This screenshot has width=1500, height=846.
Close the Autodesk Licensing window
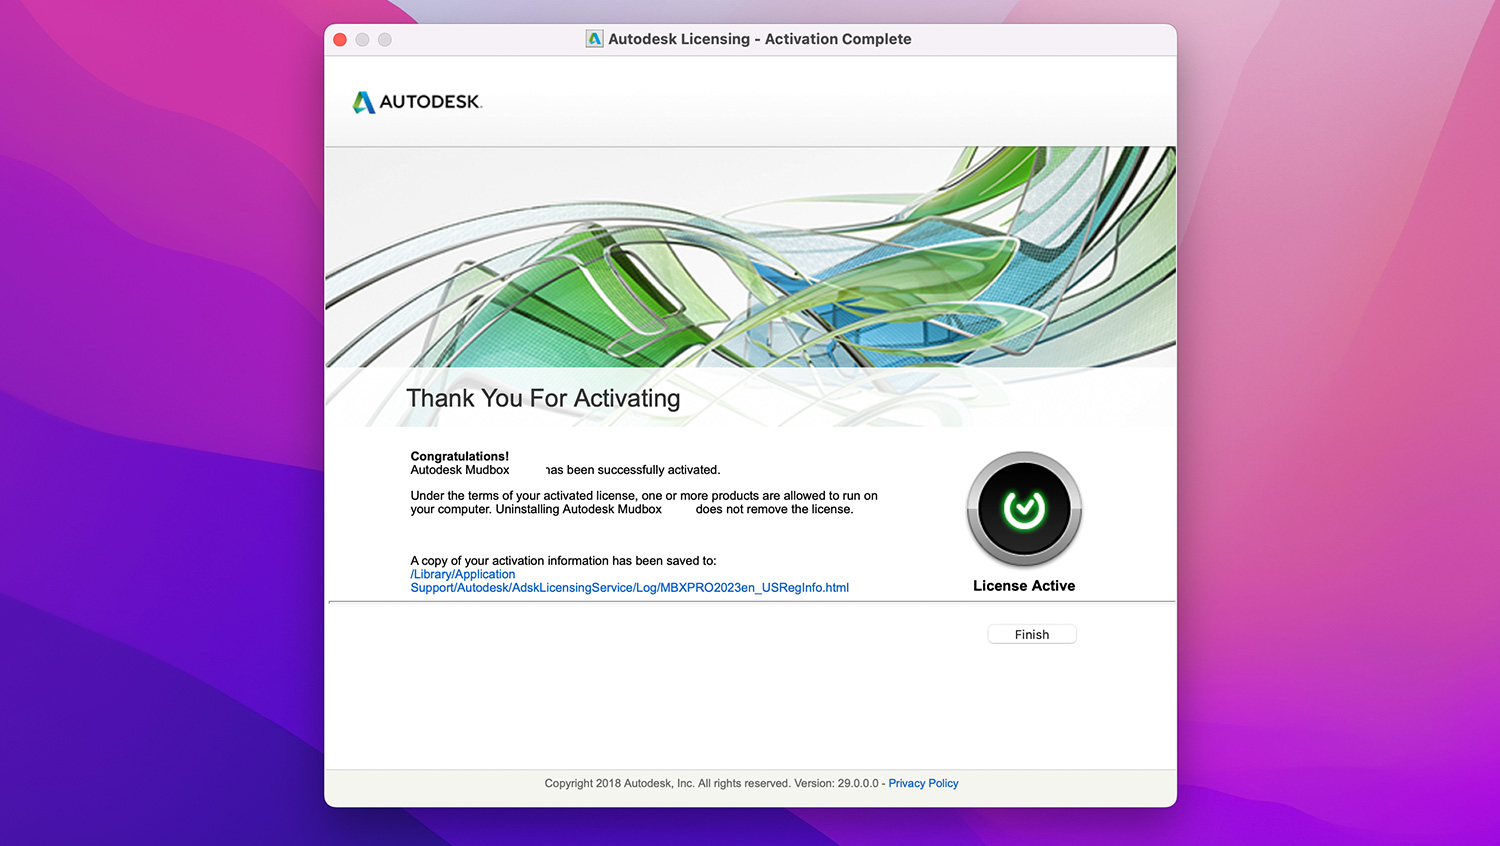click(340, 39)
